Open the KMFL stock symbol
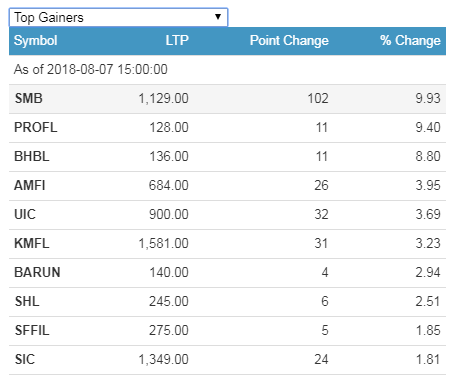Image resolution: width=458 pixels, height=377 pixels. [x=32, y=243]
